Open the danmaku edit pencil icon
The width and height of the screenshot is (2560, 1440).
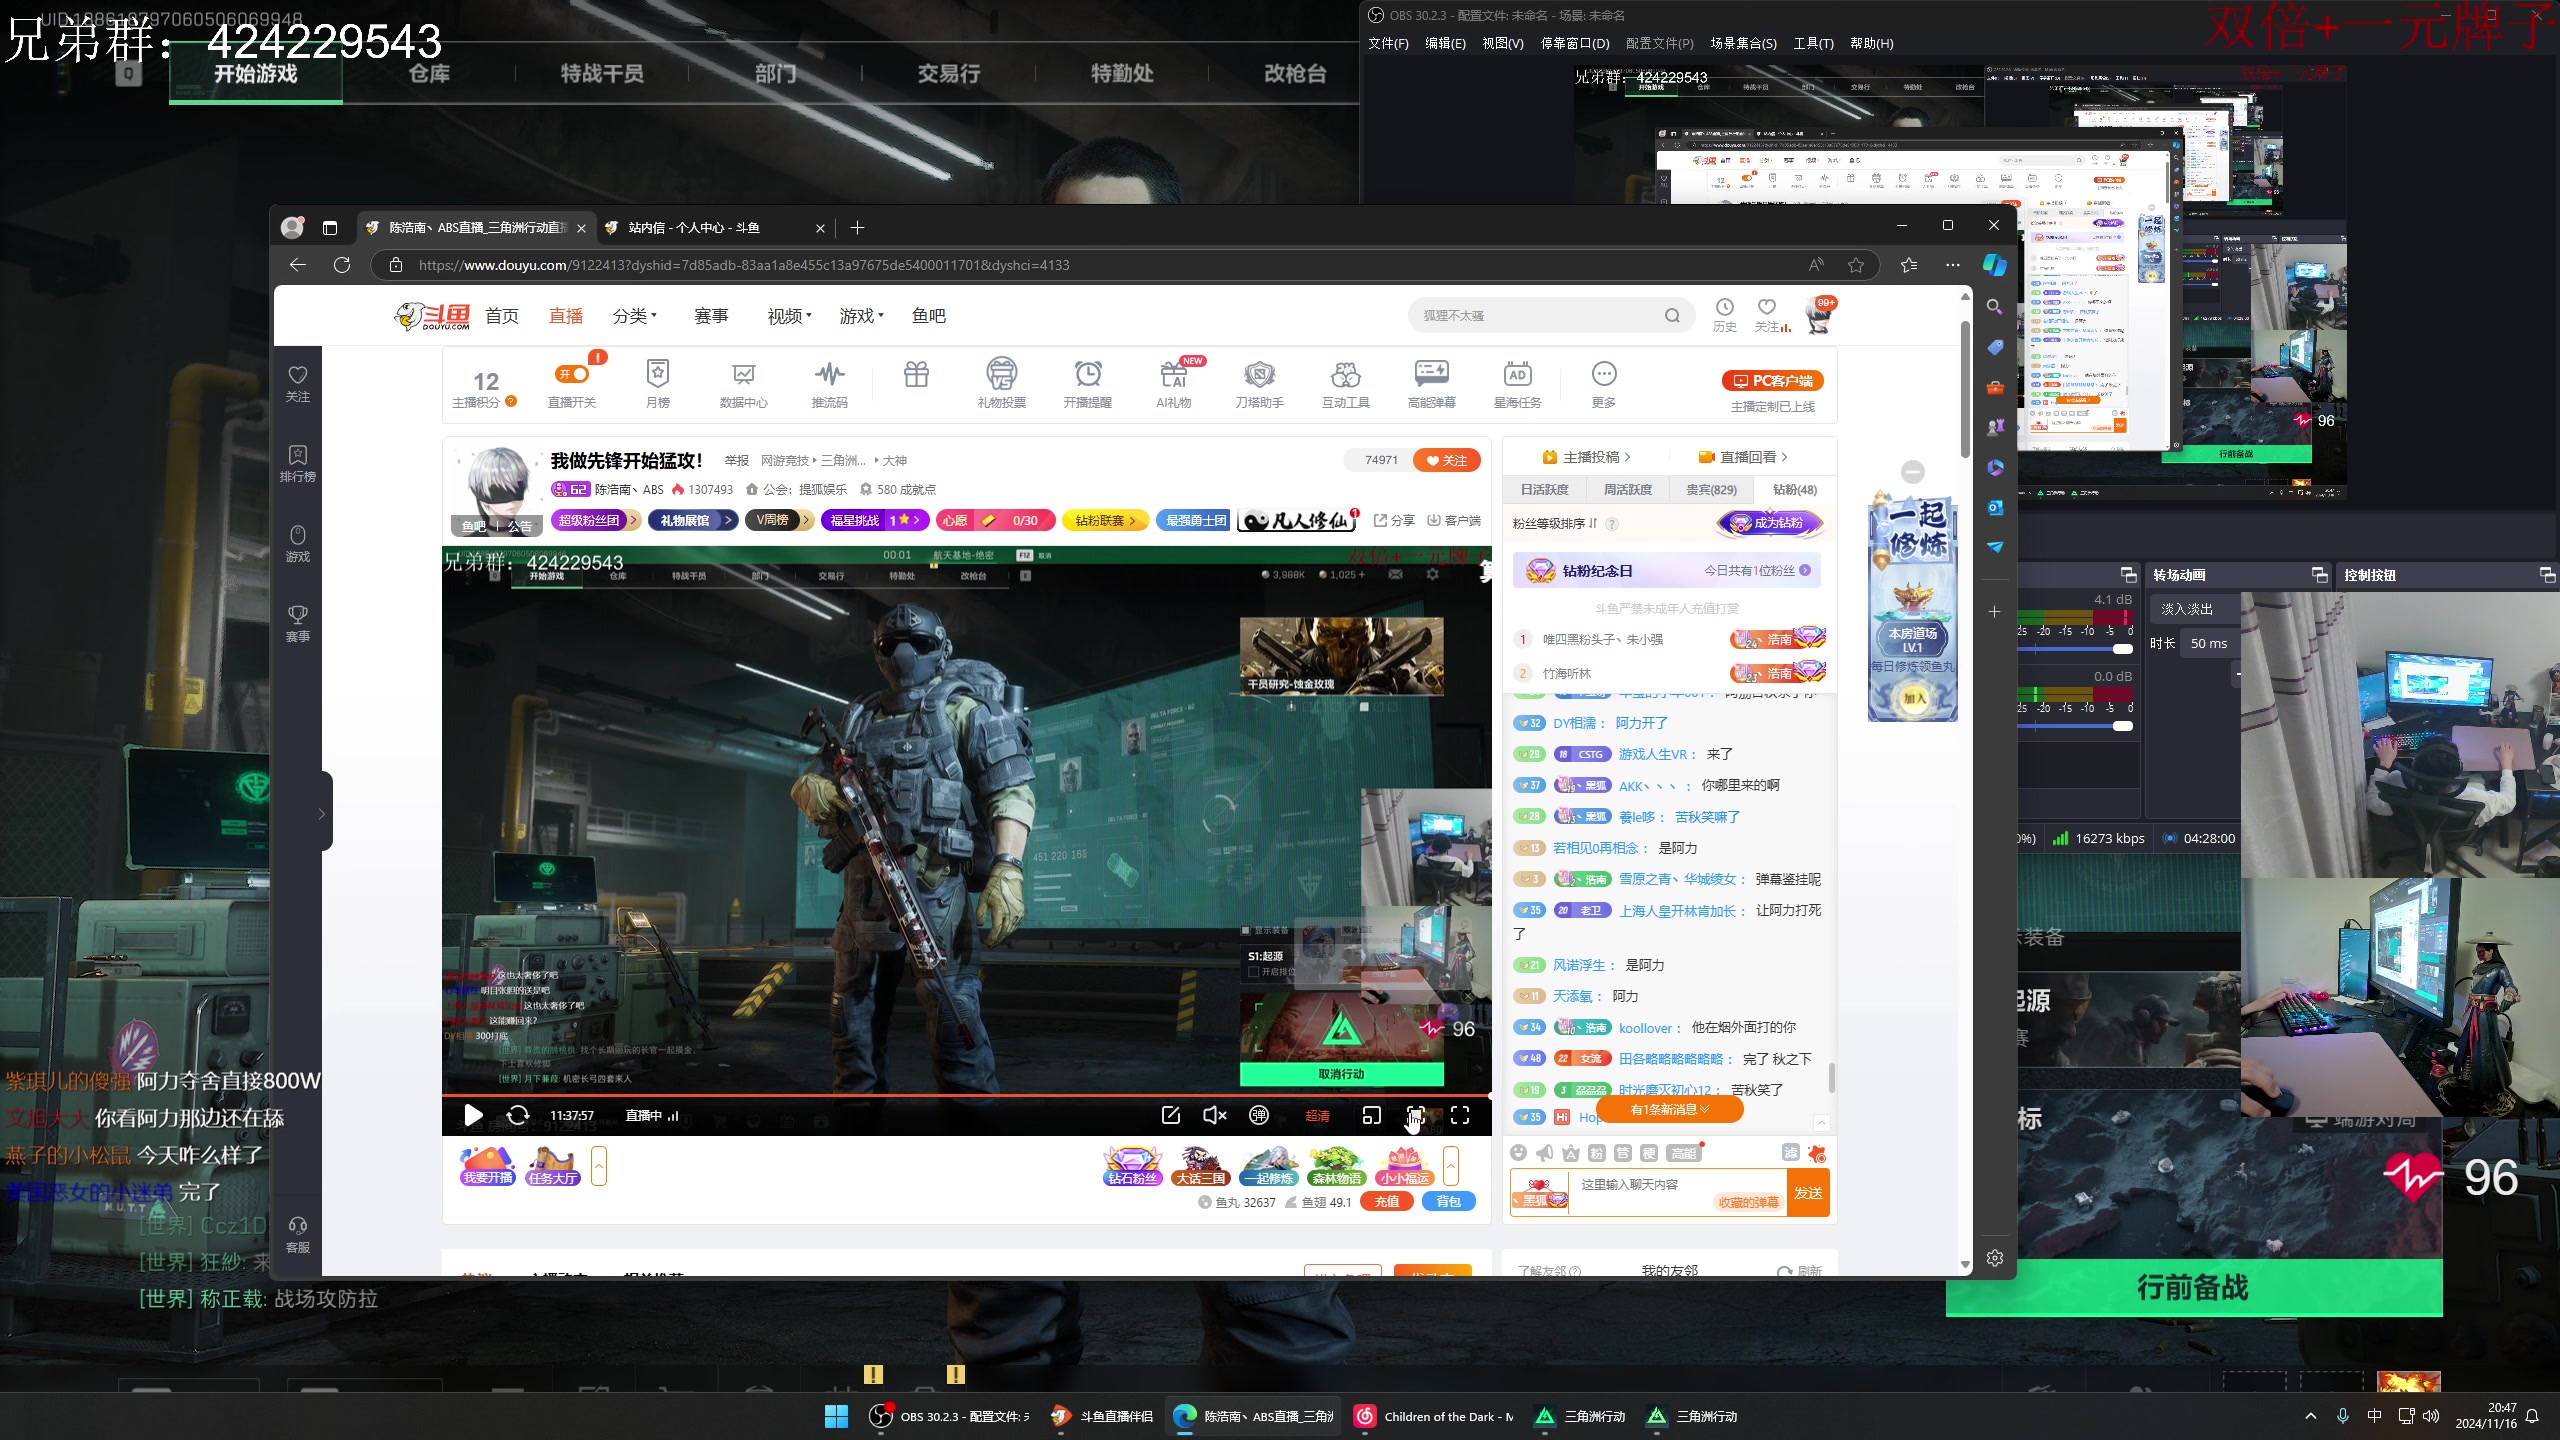1171,1115
